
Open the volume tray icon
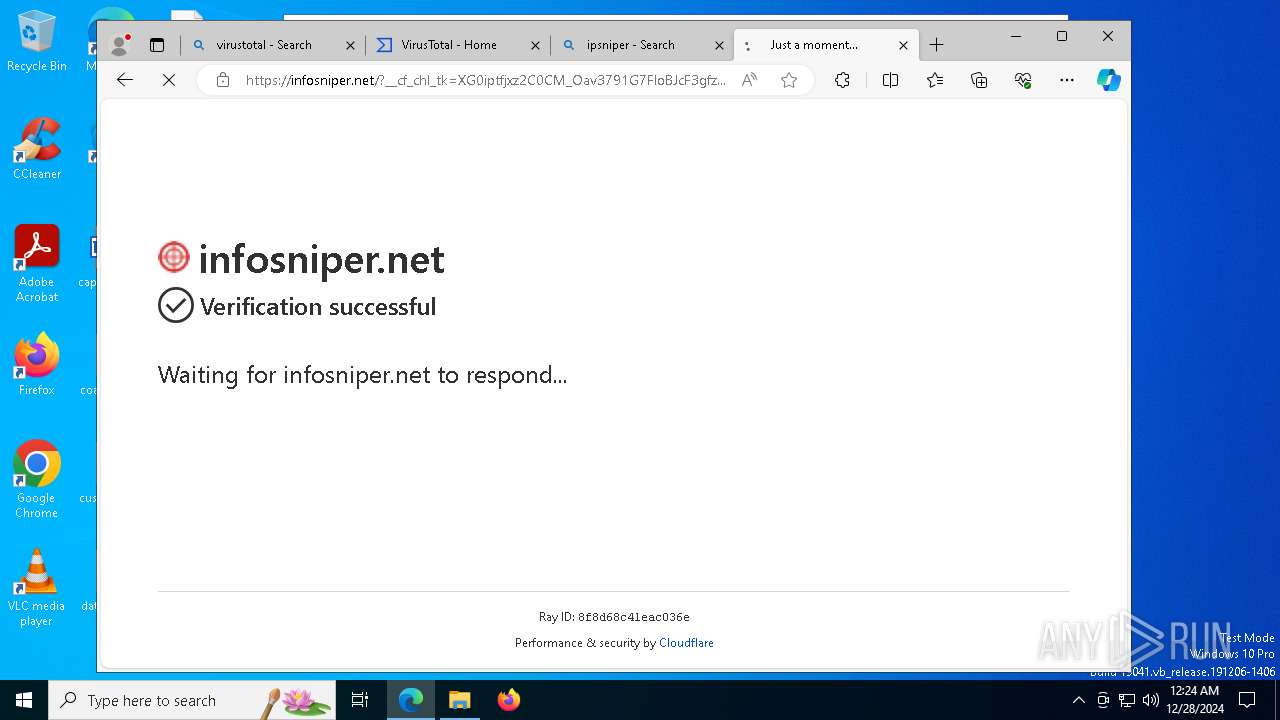tap(1150, 700)
